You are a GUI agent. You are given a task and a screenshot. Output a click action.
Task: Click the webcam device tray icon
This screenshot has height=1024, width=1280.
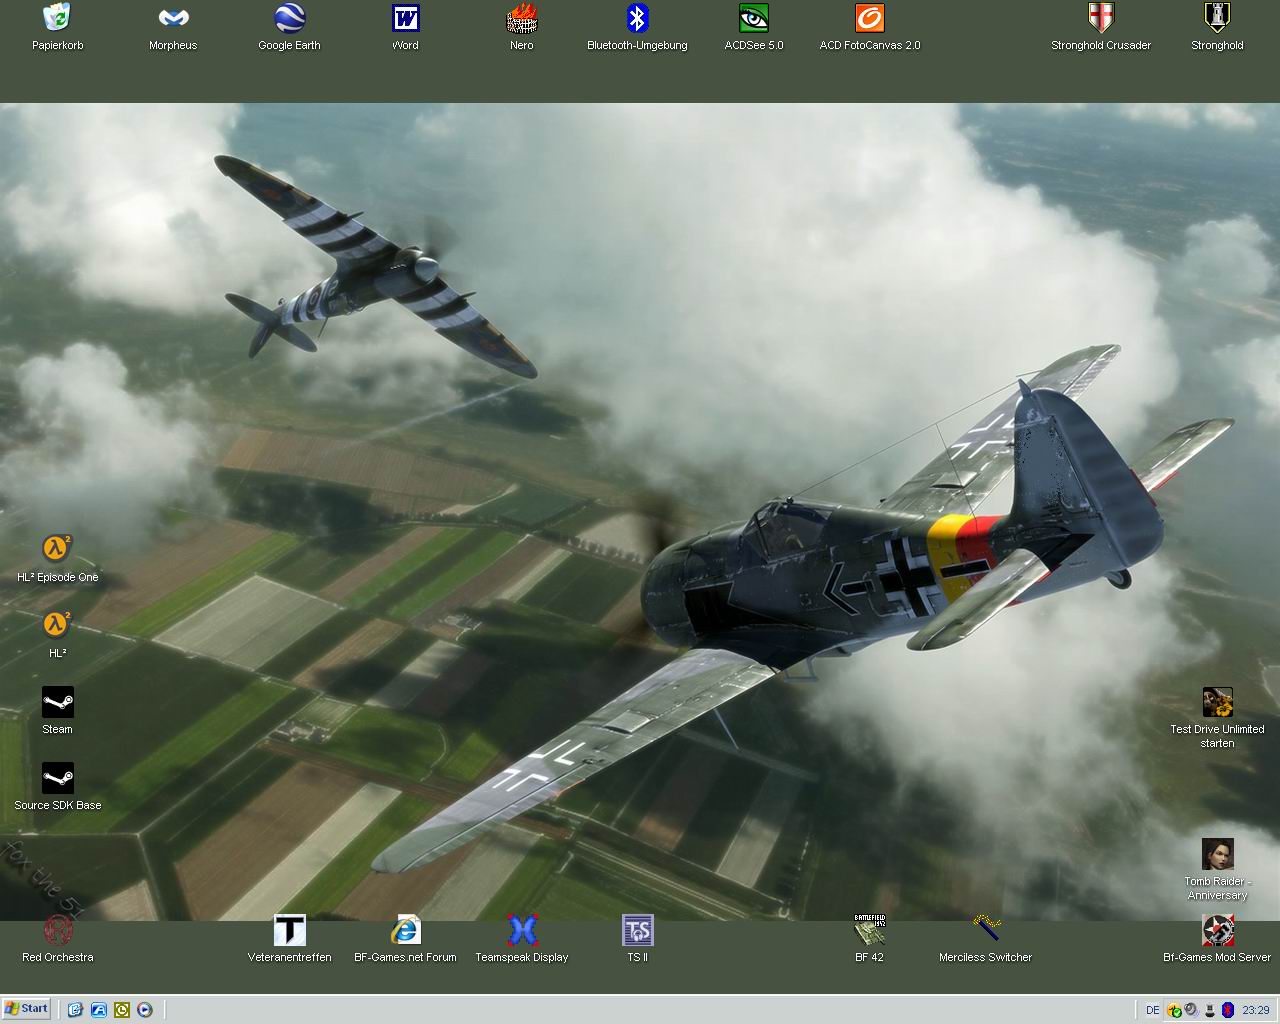pos(1209,1010)
